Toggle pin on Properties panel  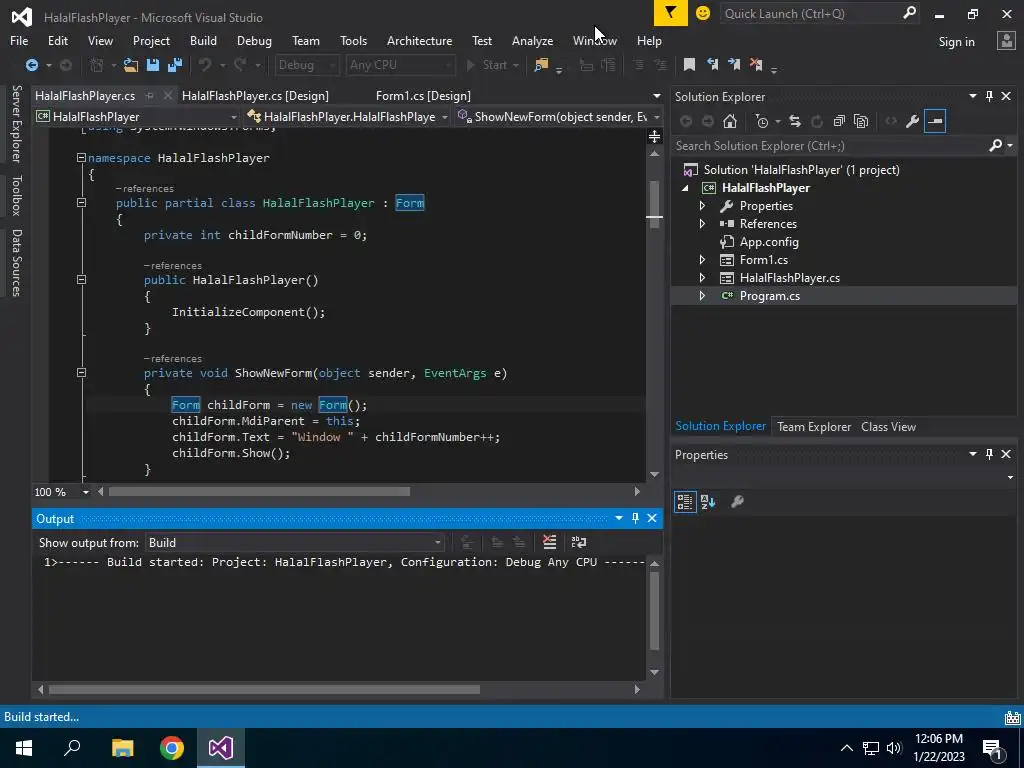(989, 454)
